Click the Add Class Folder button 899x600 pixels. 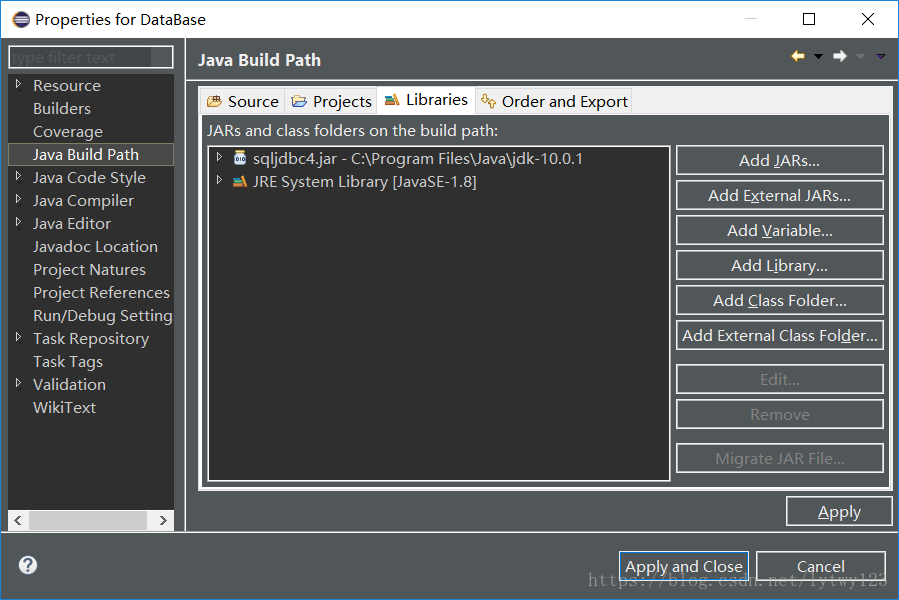[779, 300]
